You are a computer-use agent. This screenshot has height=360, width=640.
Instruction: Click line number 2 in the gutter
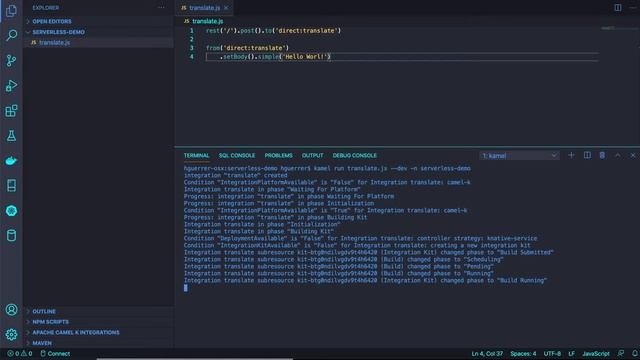click(191, 39)
